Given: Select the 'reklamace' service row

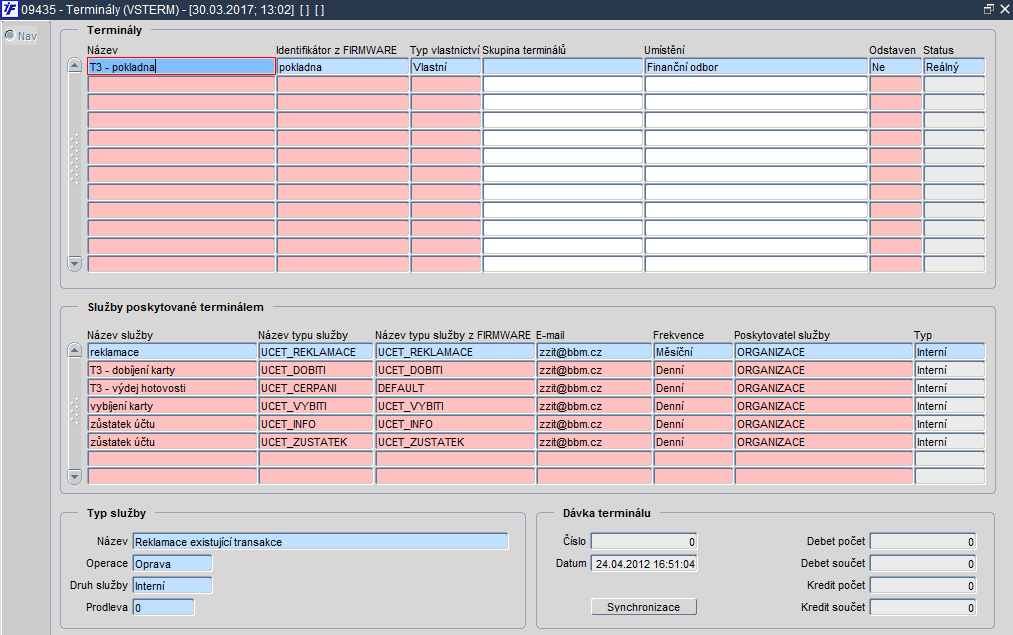Looking at the screenshot, I should coord(172,351).
